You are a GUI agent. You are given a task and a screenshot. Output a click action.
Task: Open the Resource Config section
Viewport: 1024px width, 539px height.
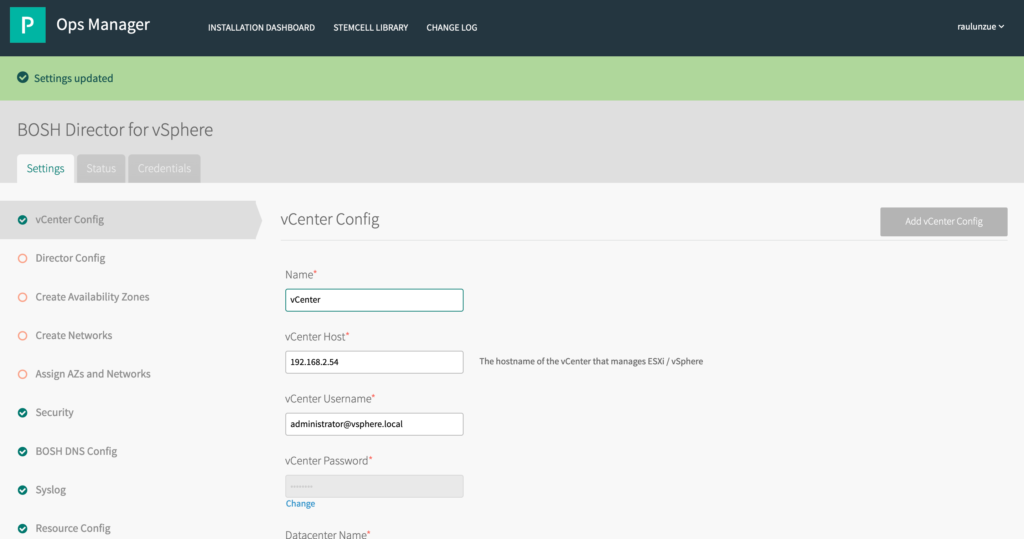tap(72, 528)
